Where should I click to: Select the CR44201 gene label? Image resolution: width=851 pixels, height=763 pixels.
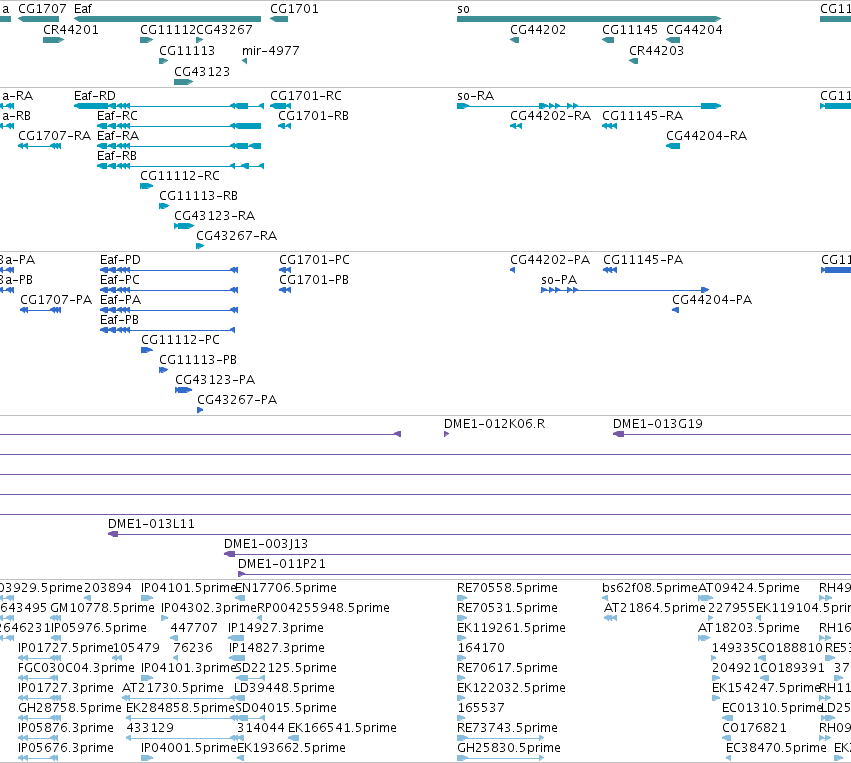click(71, 30)
